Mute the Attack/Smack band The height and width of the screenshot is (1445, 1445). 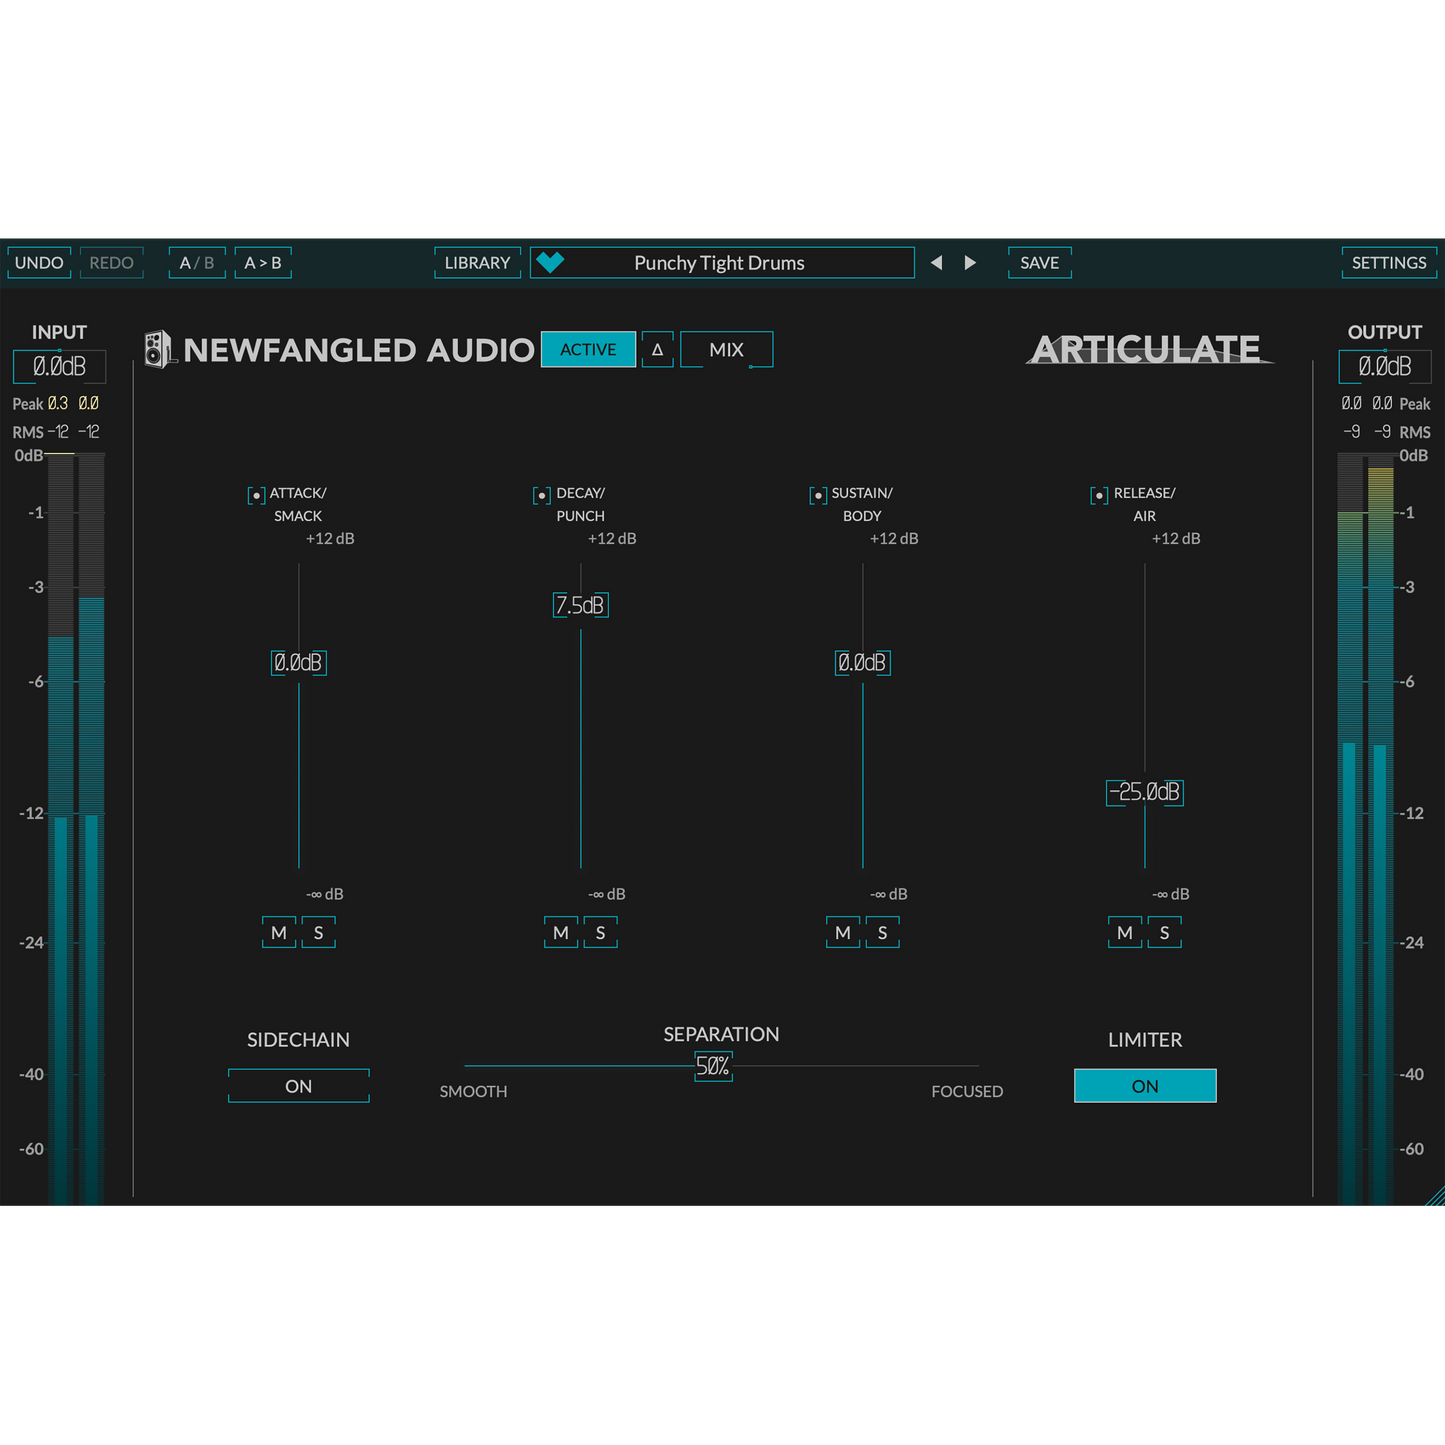tap(279, 933)
